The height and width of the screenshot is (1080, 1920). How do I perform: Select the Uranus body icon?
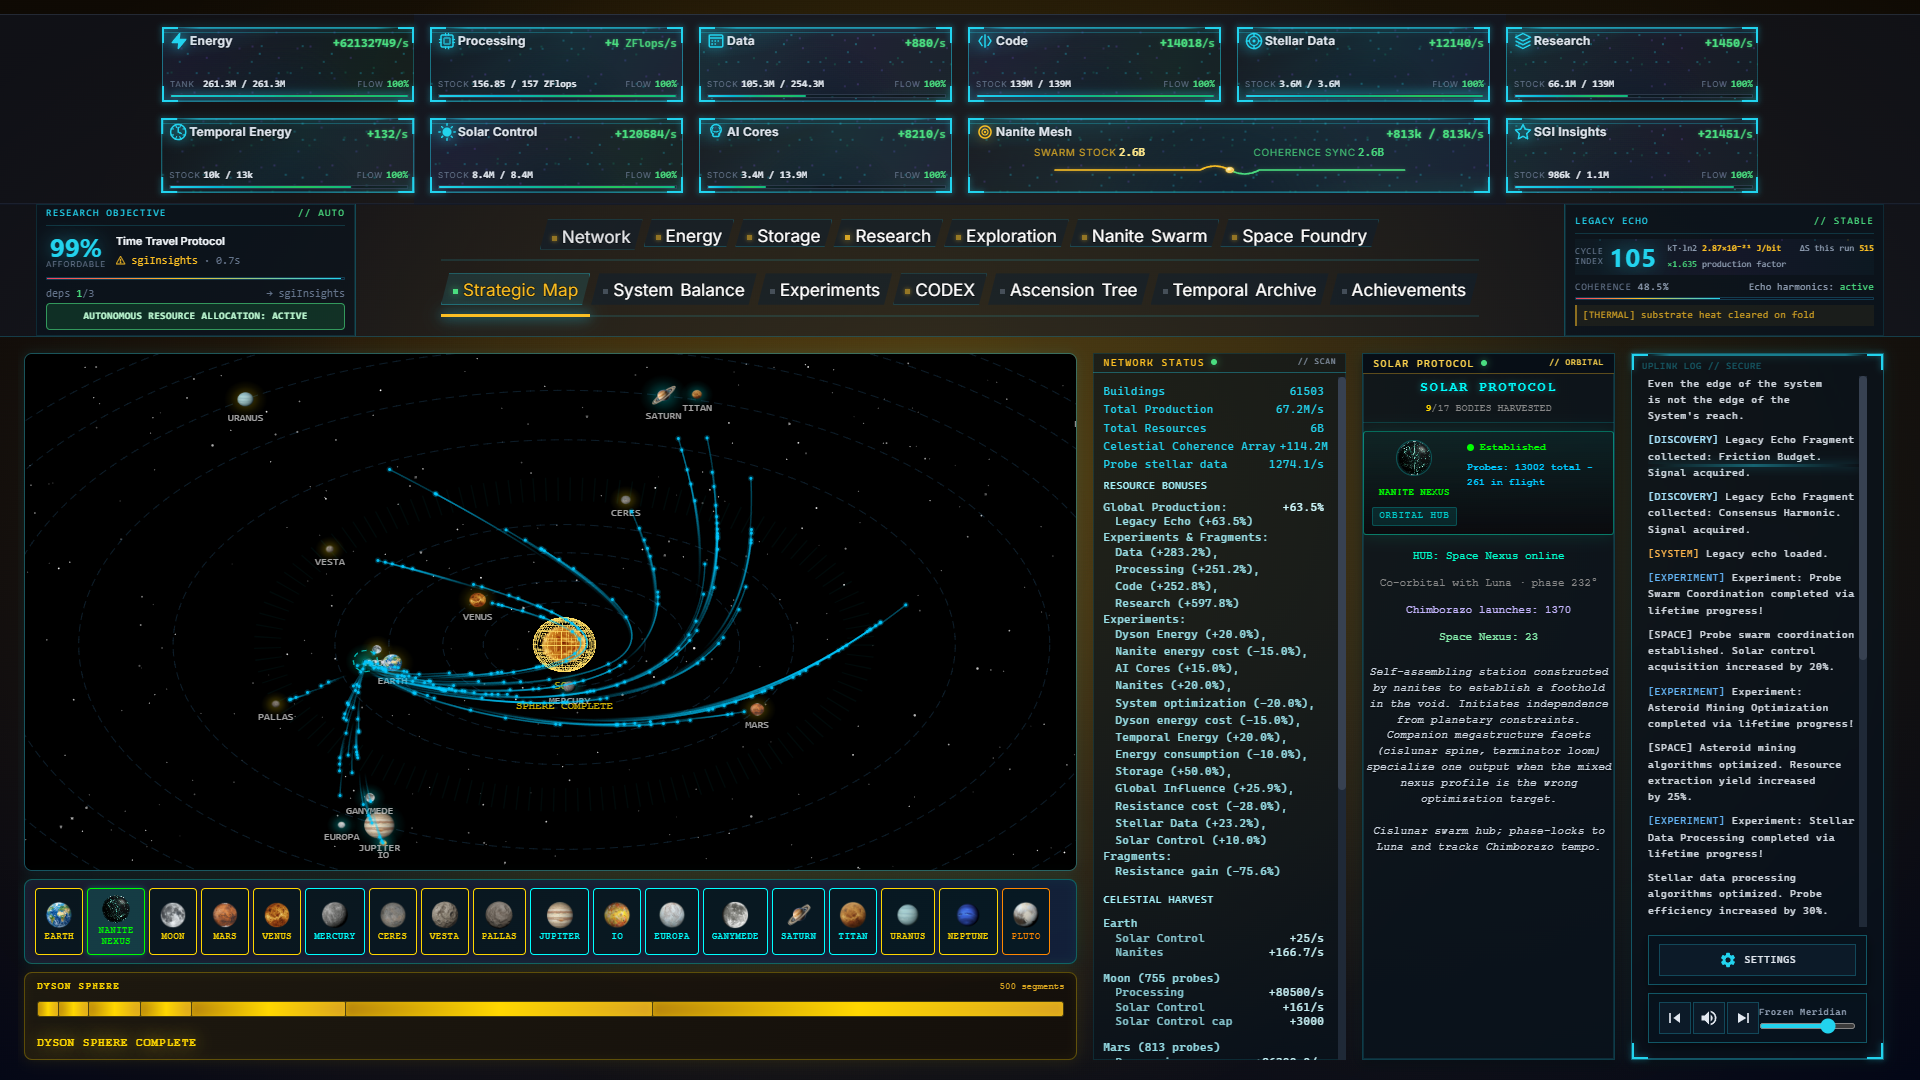tap(908, 921)
